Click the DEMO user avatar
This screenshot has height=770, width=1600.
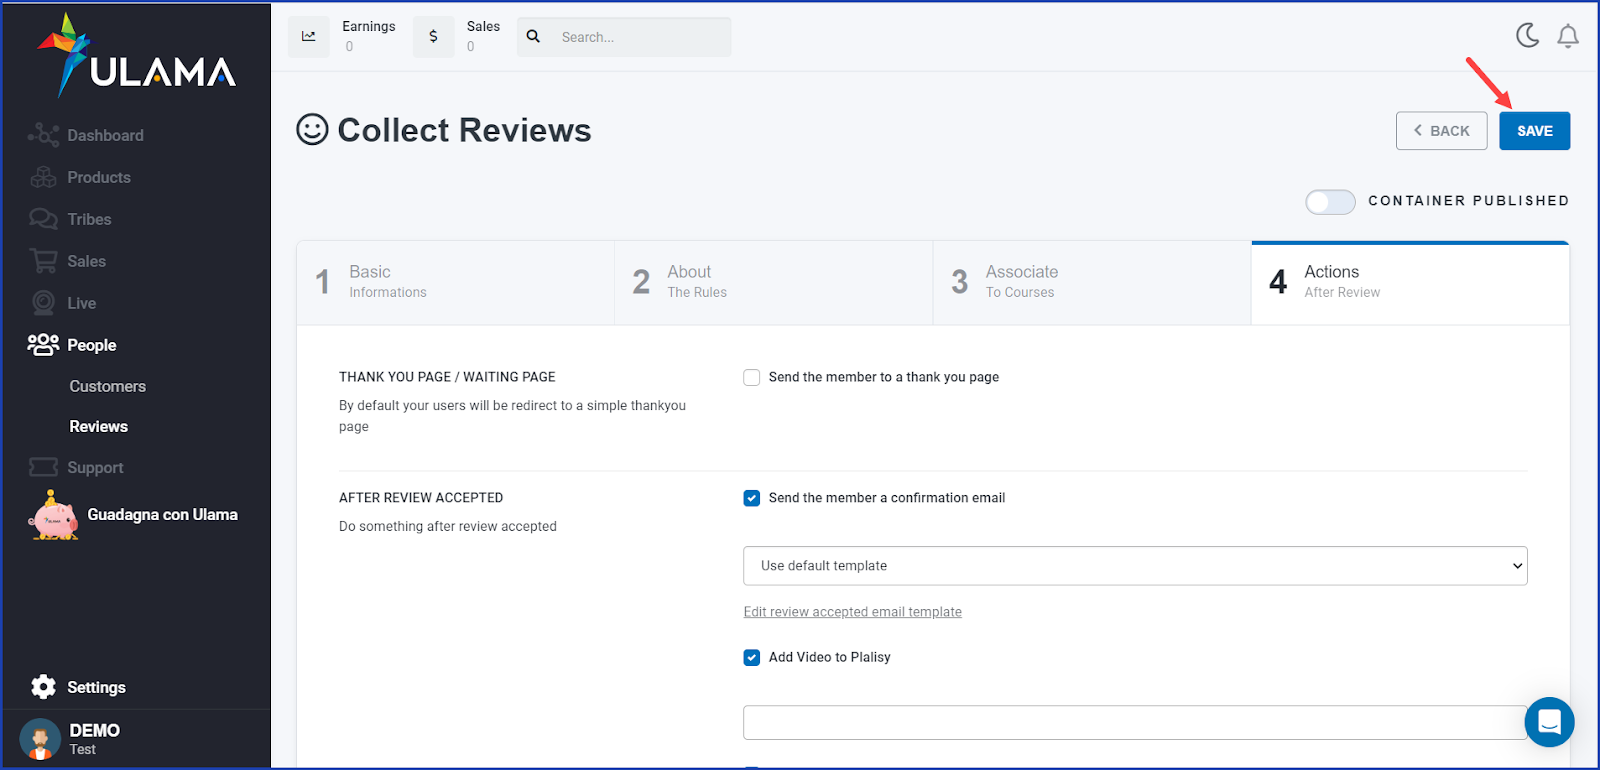tap(40, 740)
